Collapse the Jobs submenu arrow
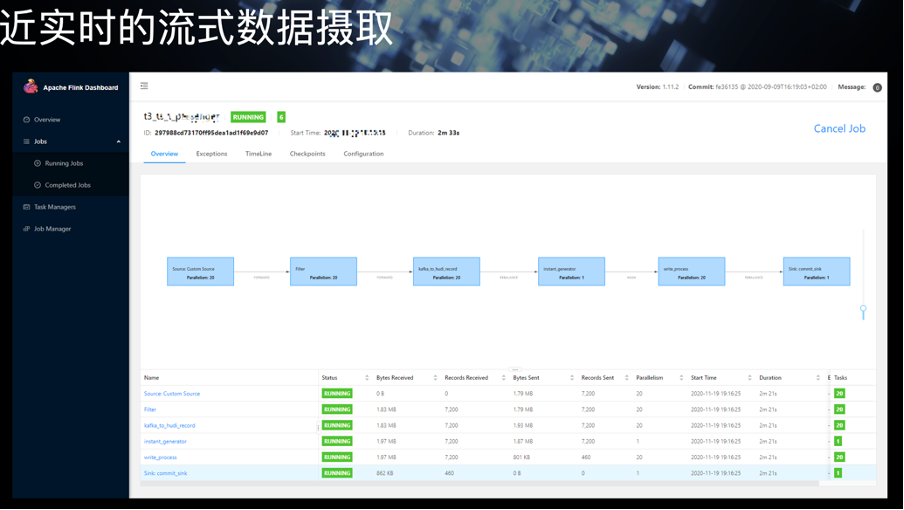This screenshot has height=510, width=904. tap(118, 142)
